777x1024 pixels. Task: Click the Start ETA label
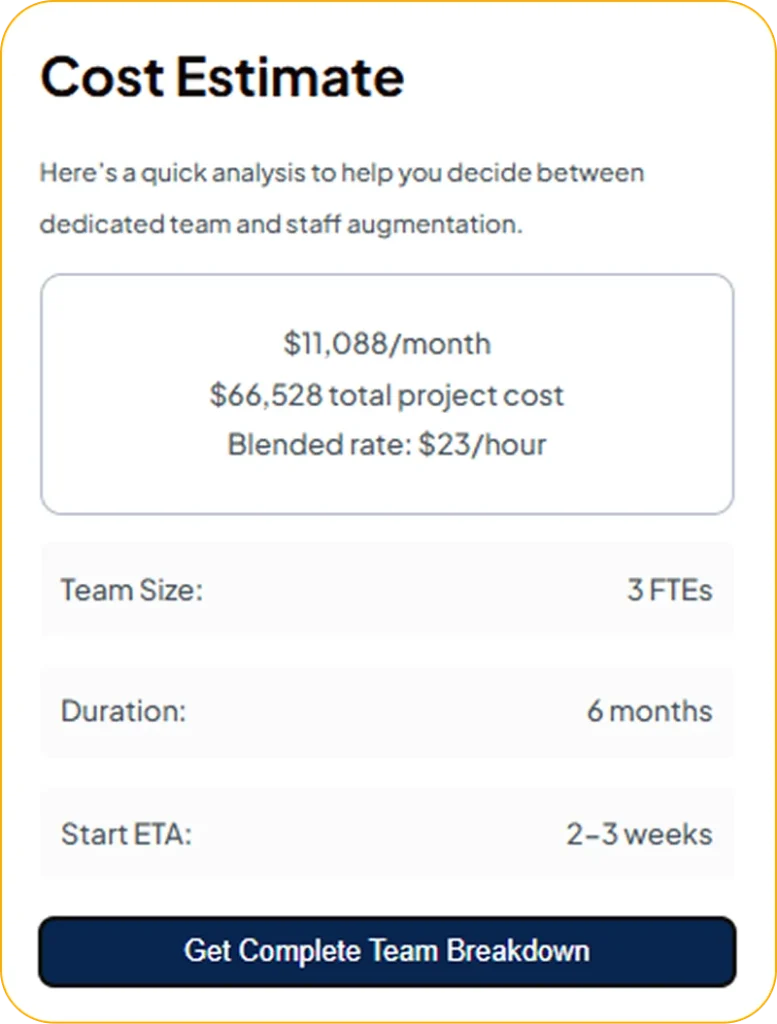[126, 834]
